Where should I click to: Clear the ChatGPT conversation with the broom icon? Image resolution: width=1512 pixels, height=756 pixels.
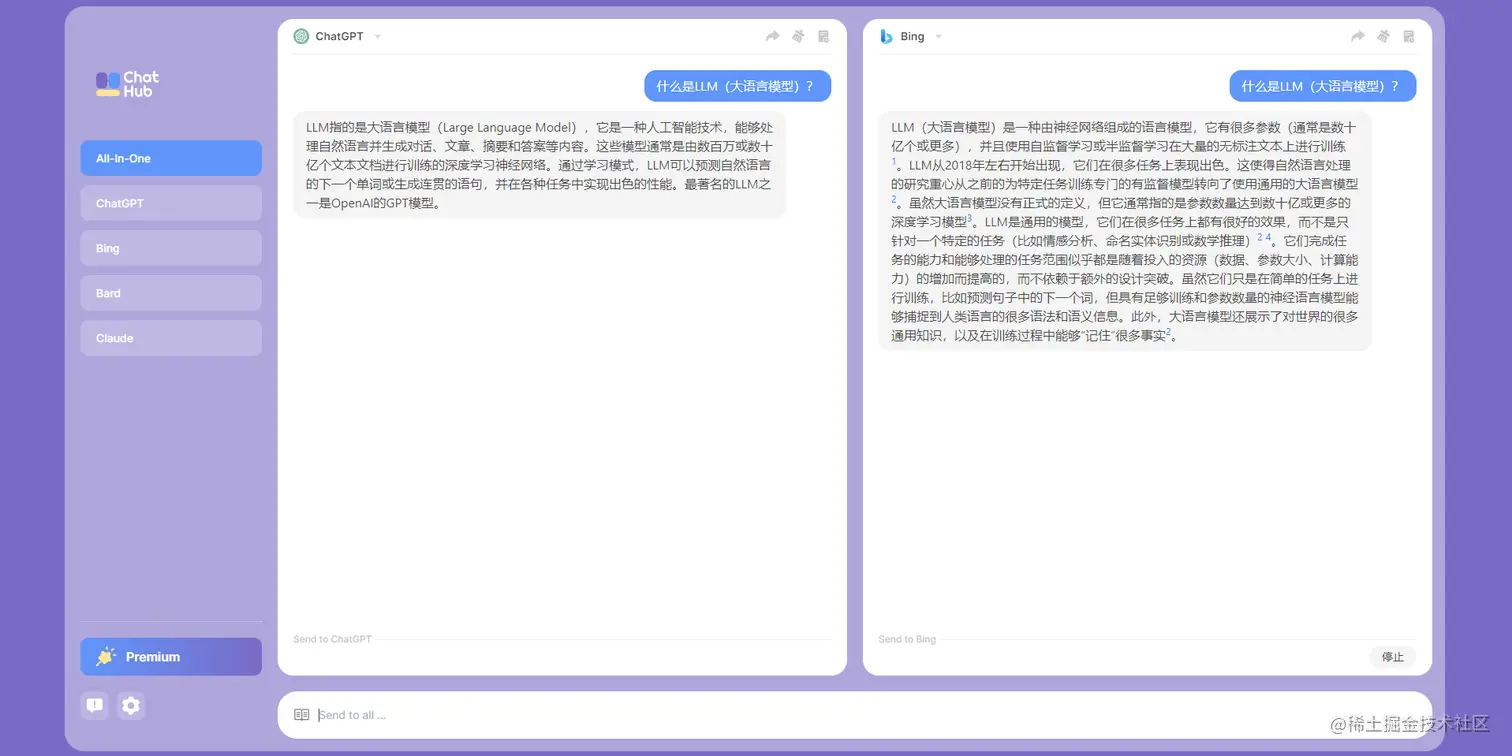tap(798, 37)
